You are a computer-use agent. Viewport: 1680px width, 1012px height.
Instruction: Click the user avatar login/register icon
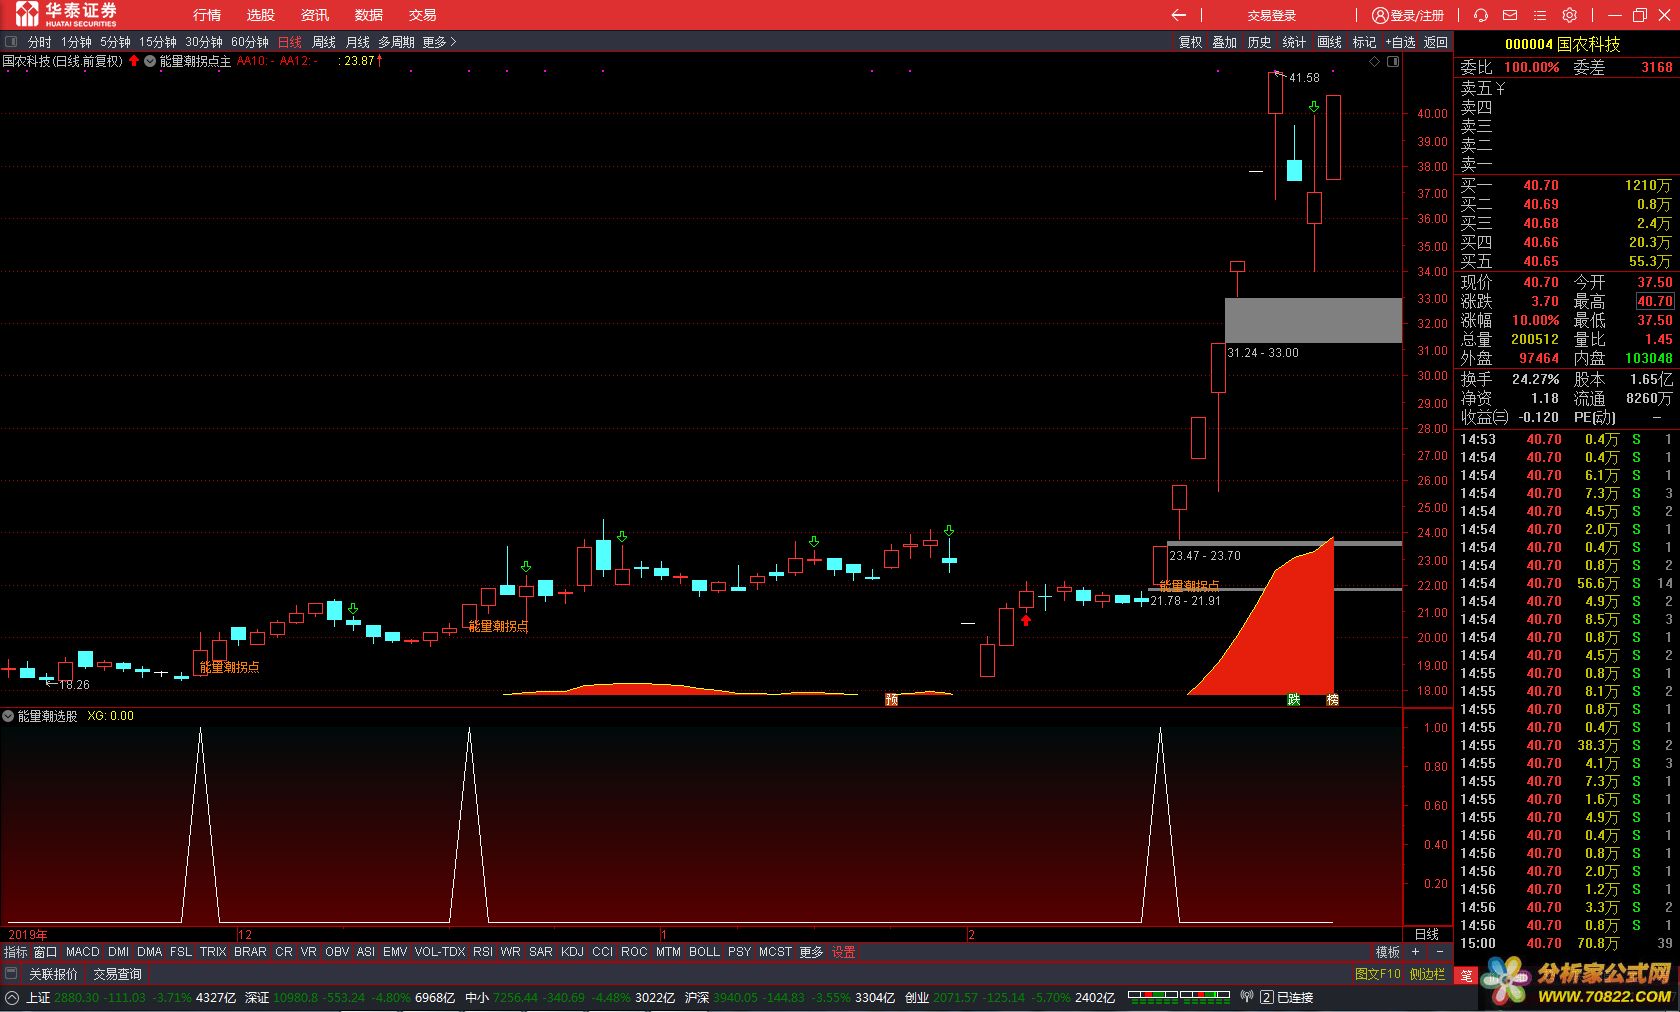click(1380, 15)
